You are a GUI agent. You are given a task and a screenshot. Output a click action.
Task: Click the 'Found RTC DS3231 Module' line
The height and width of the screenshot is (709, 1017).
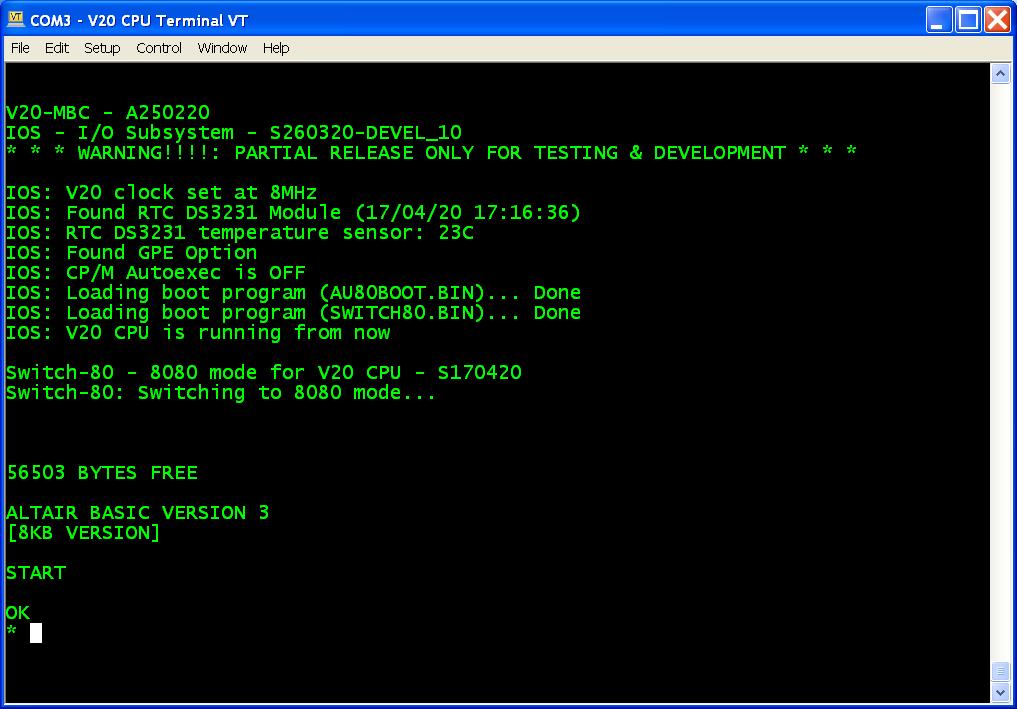(293, 213)
